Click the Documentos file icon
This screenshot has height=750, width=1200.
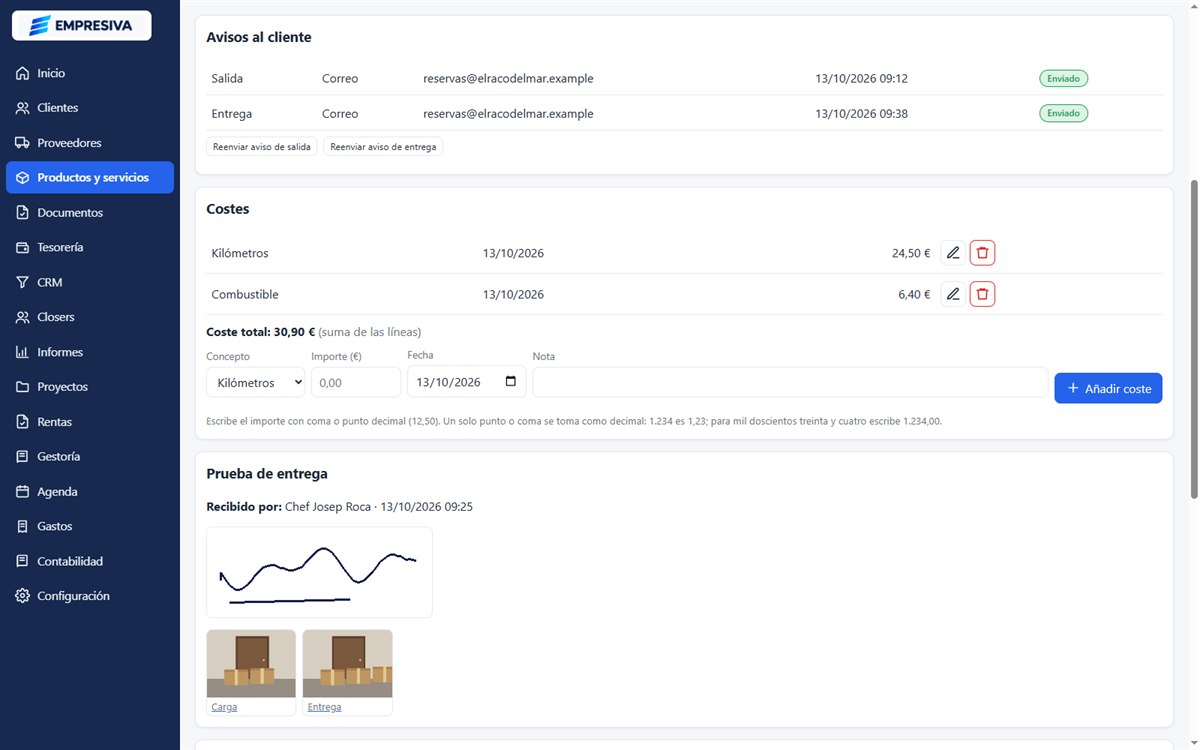[22, 212]
